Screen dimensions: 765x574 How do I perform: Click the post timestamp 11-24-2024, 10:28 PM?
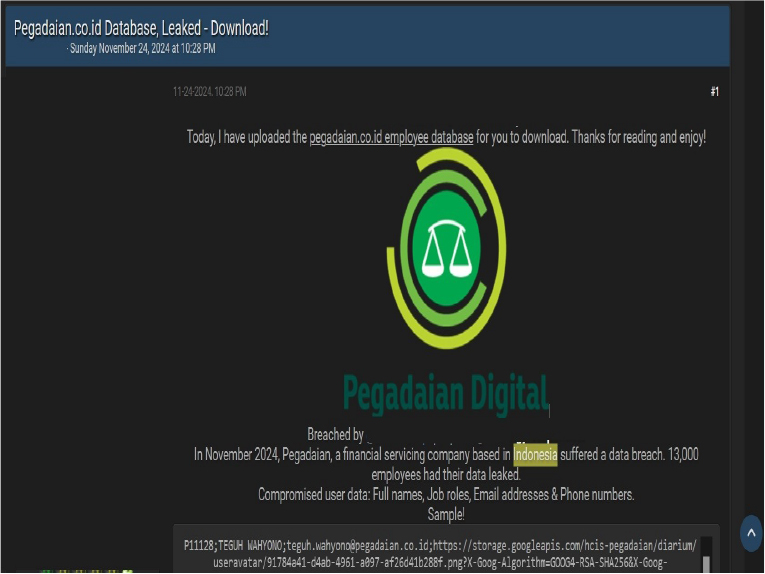click(210, 92)
